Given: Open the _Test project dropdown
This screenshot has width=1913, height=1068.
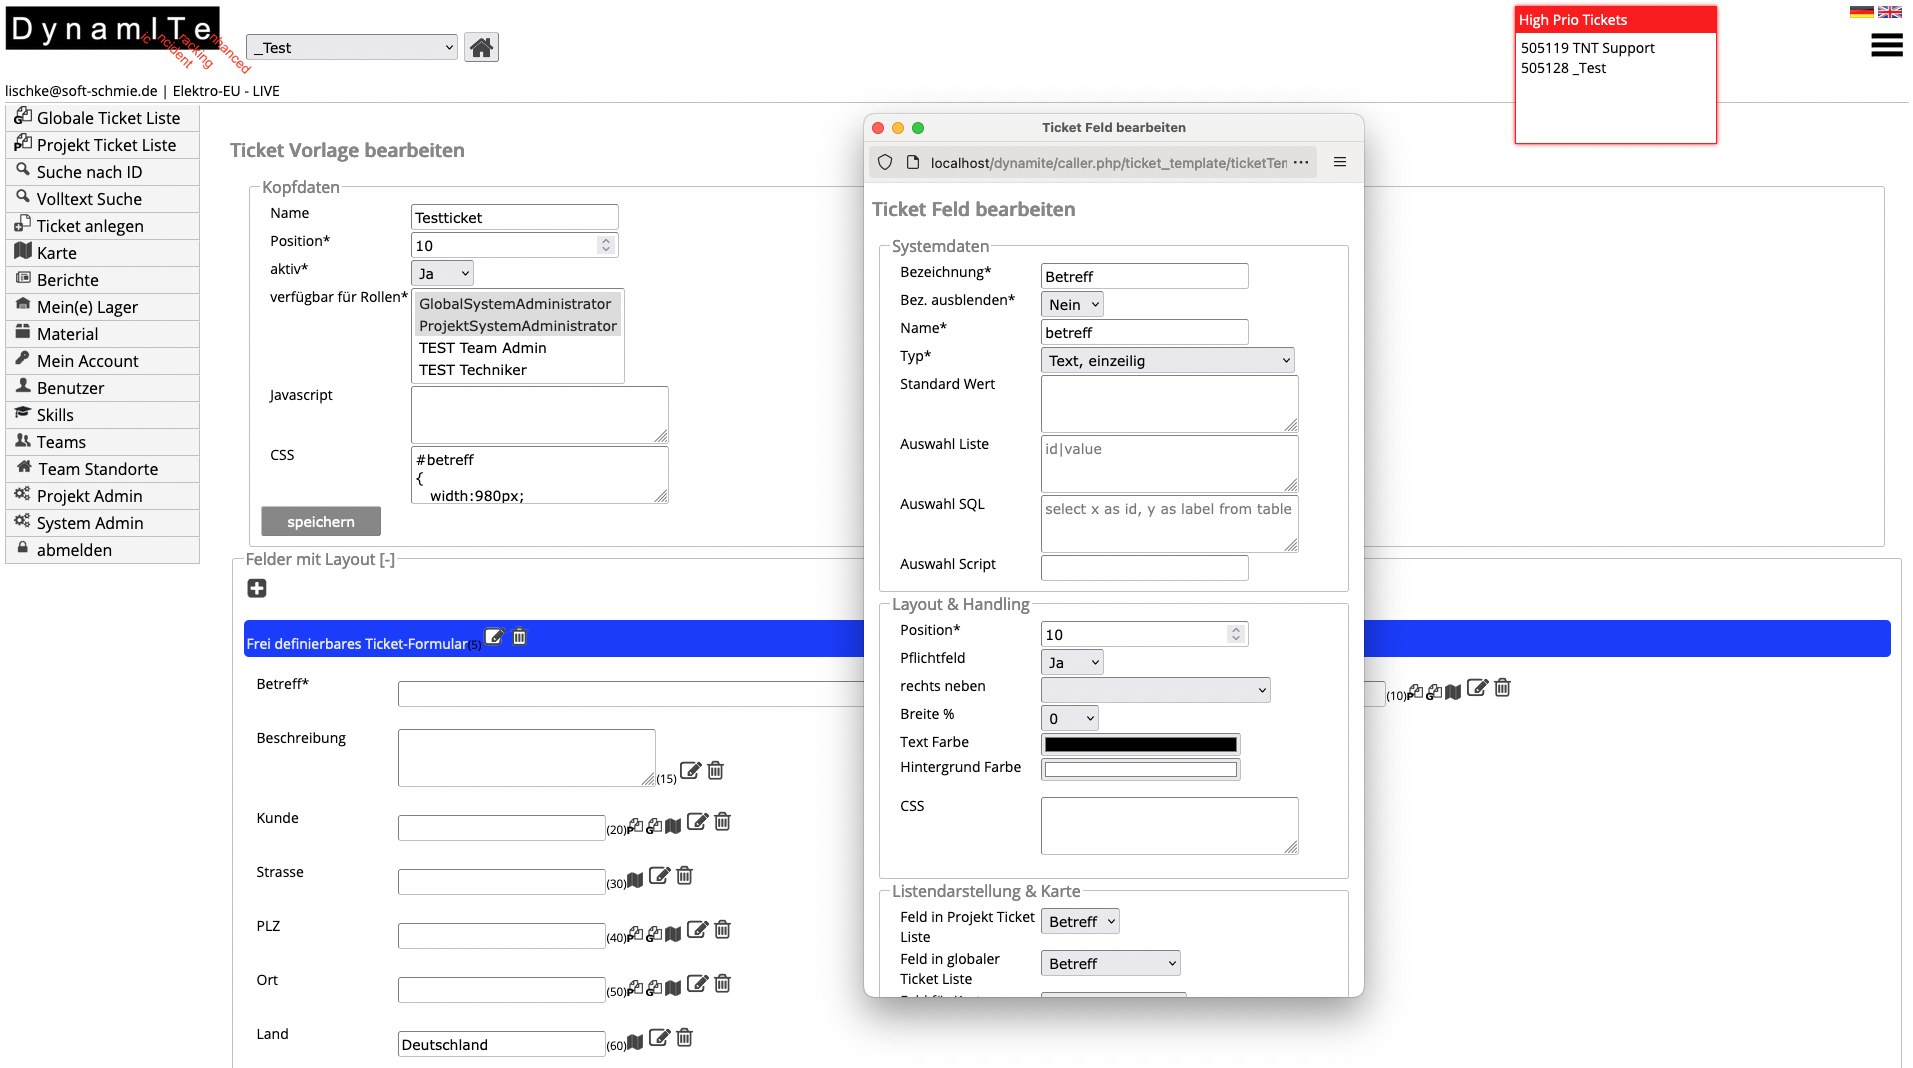Looking at the screenshot, I should pos(351,47).
